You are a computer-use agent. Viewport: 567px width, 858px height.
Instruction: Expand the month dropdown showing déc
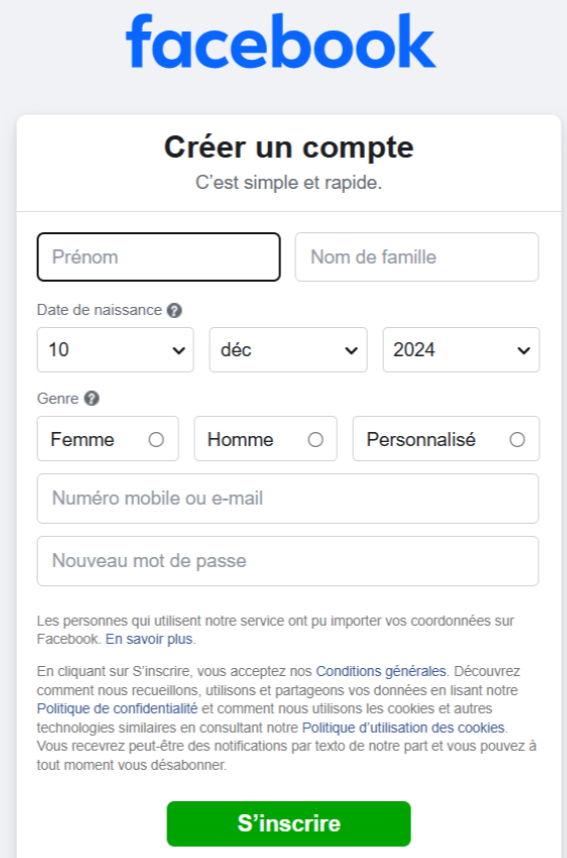(x=288, y=350)
